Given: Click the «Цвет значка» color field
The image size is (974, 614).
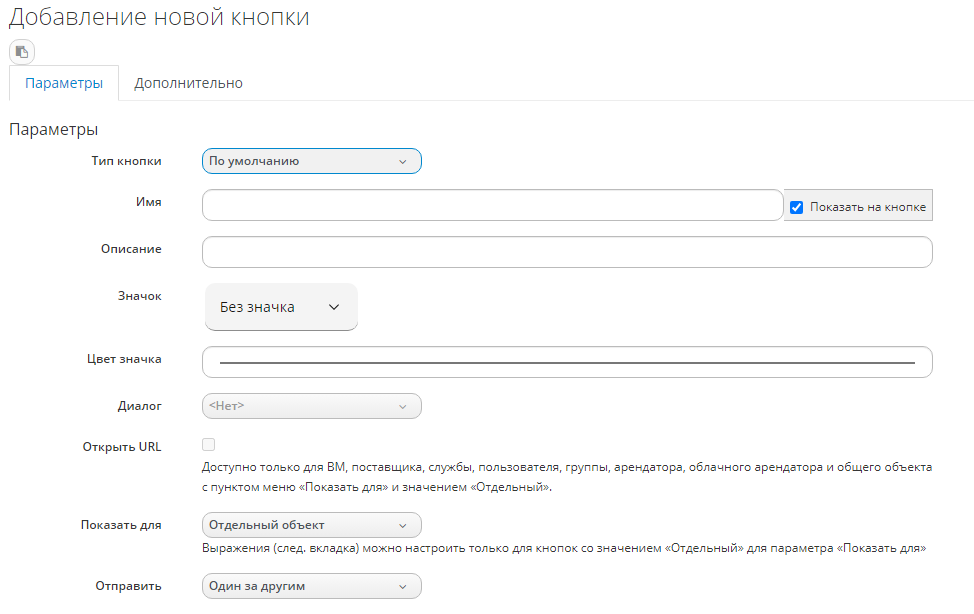Looking at the screenshot, I should [566, 362].
